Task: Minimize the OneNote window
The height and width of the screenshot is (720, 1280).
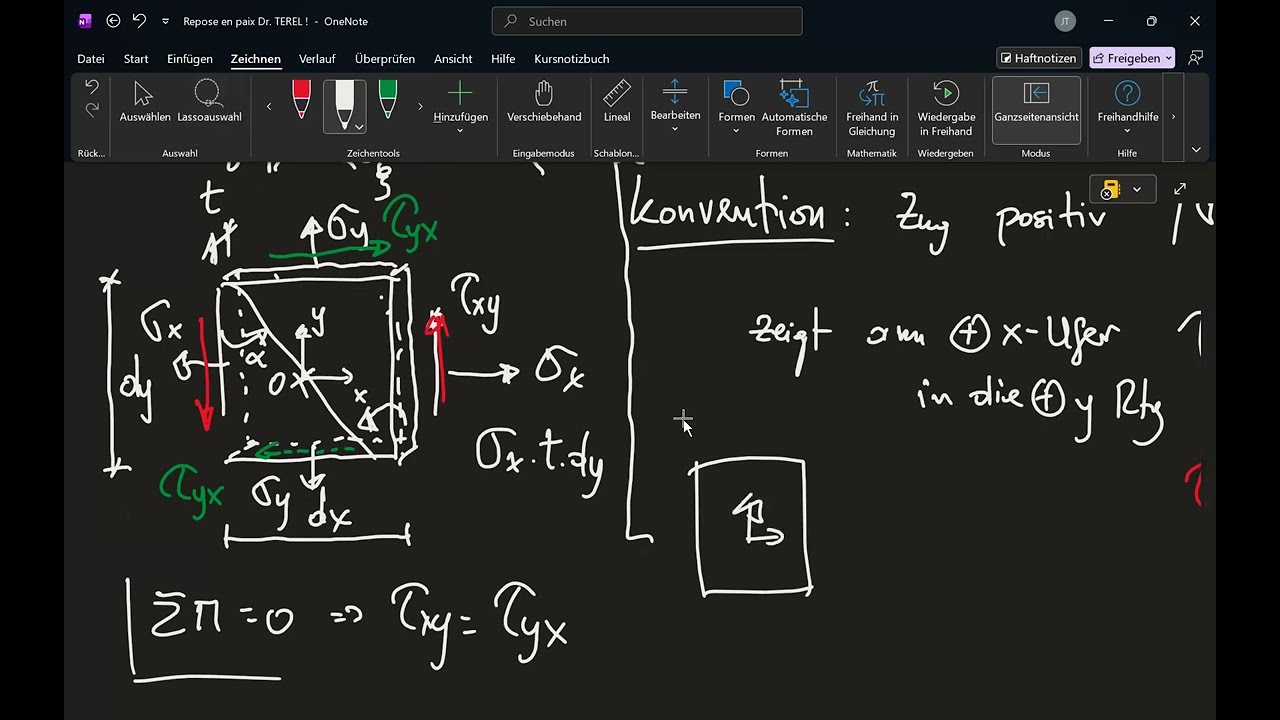Action: coord(1108,21)
